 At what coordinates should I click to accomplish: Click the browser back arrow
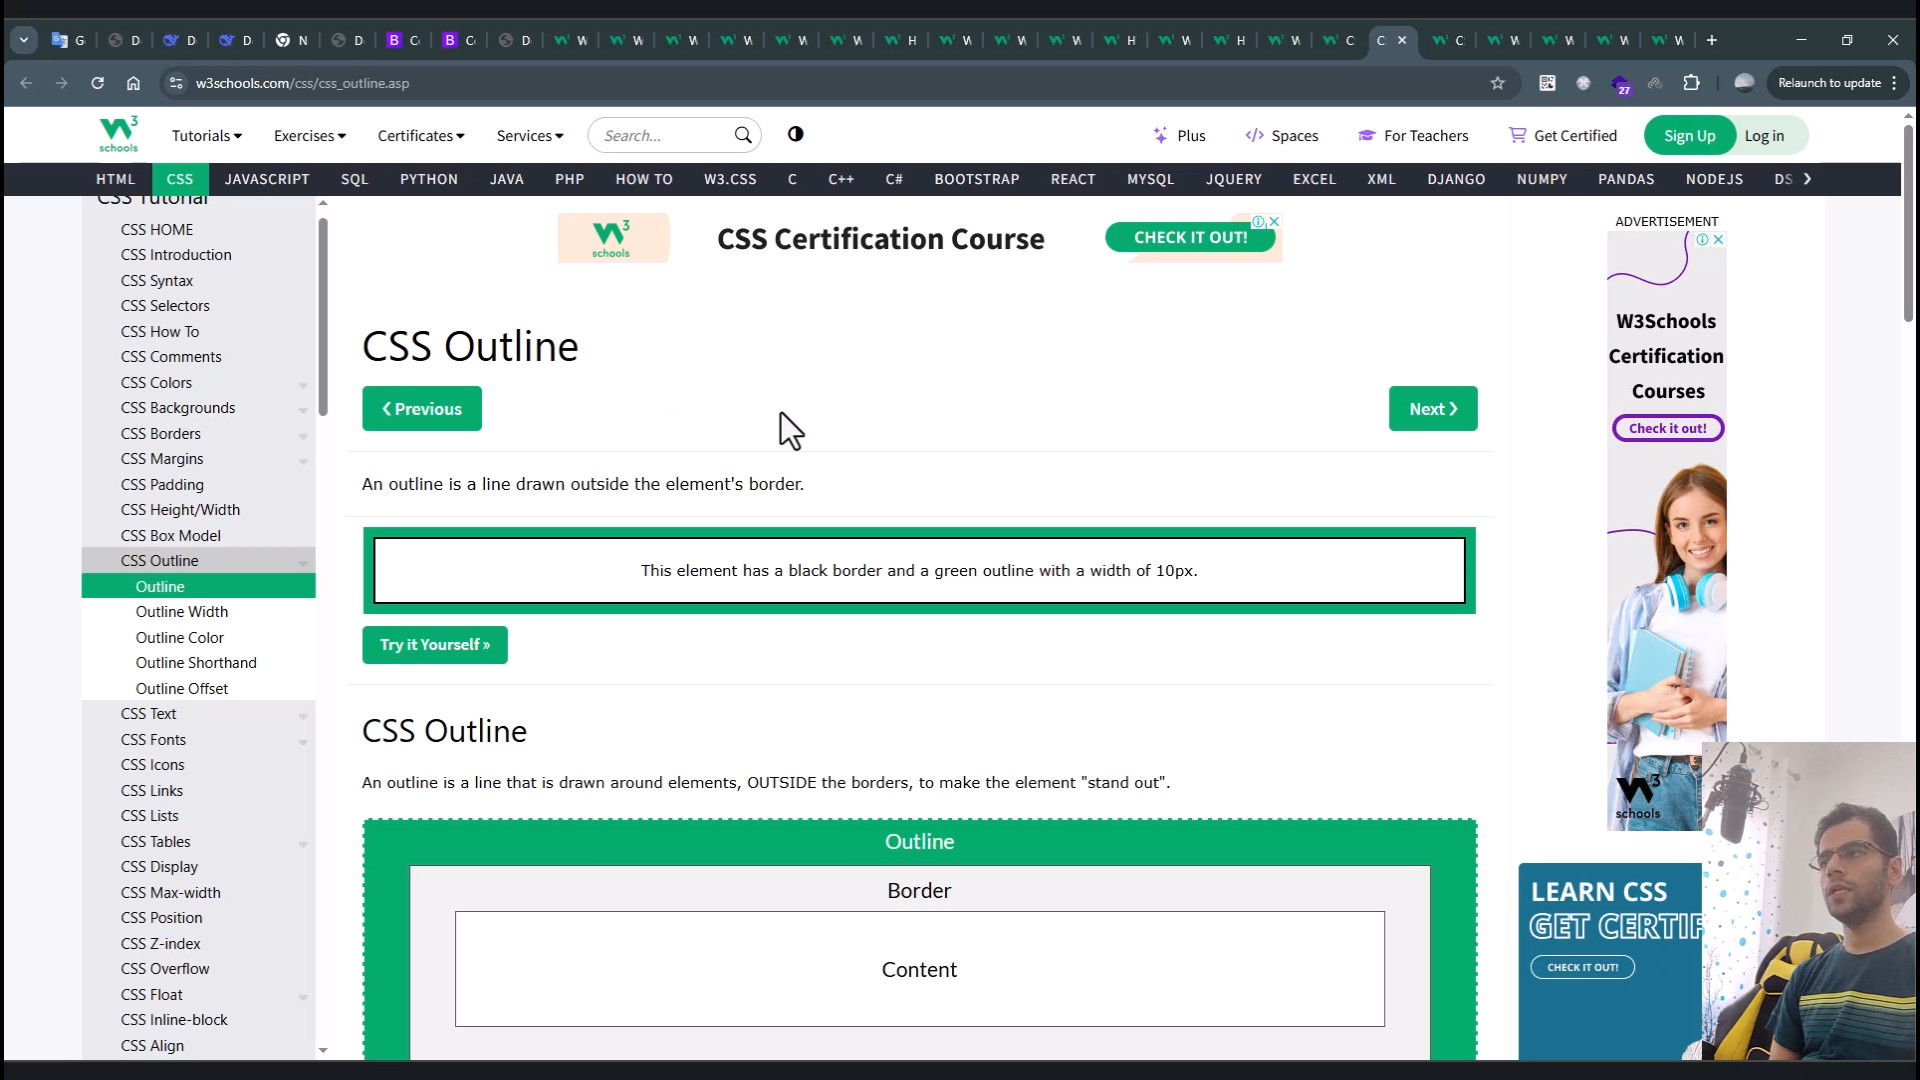(25, 83)
